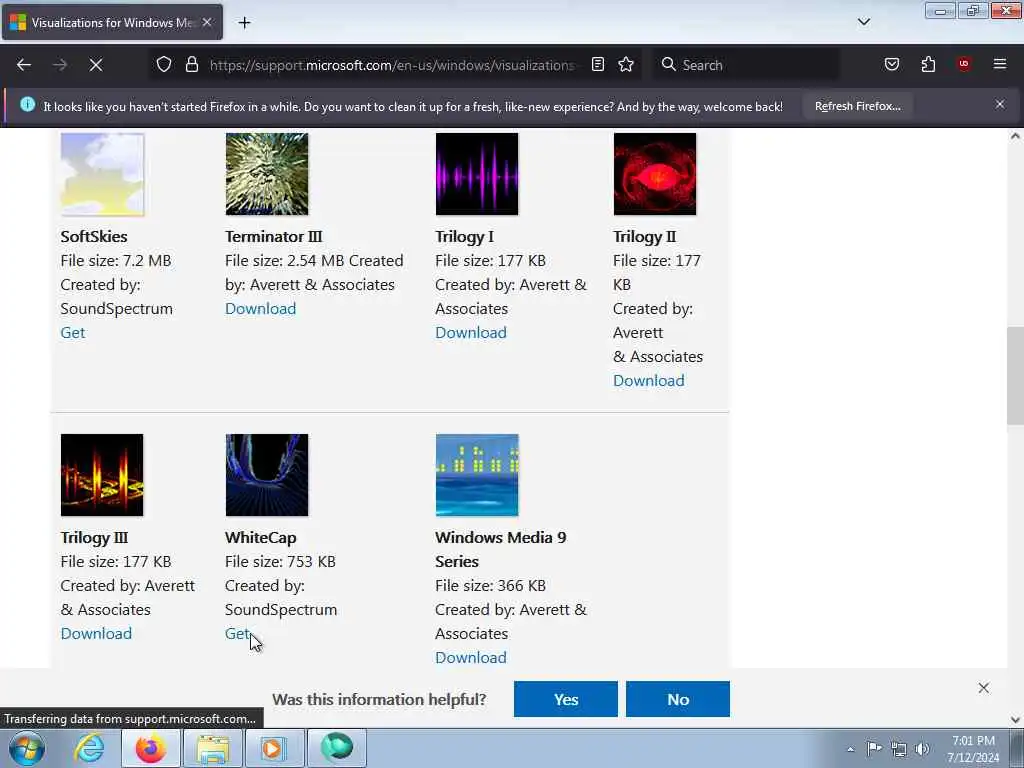
Task: Open a new tab with the plus button
Action: (244, 23)
